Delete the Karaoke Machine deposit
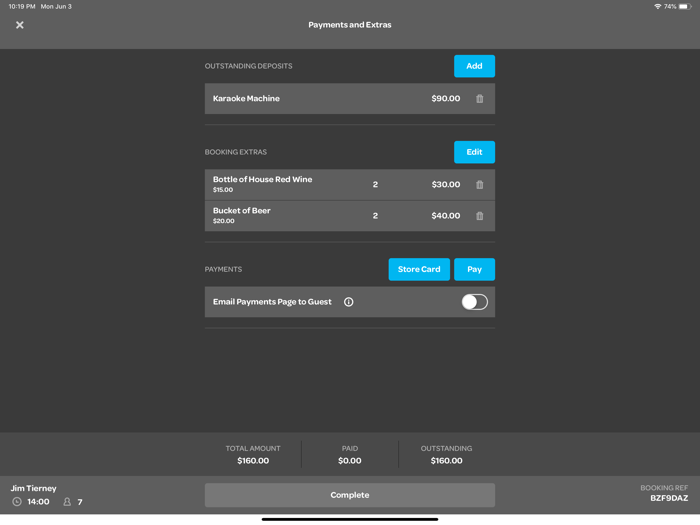700x525 pixels. 479,99
